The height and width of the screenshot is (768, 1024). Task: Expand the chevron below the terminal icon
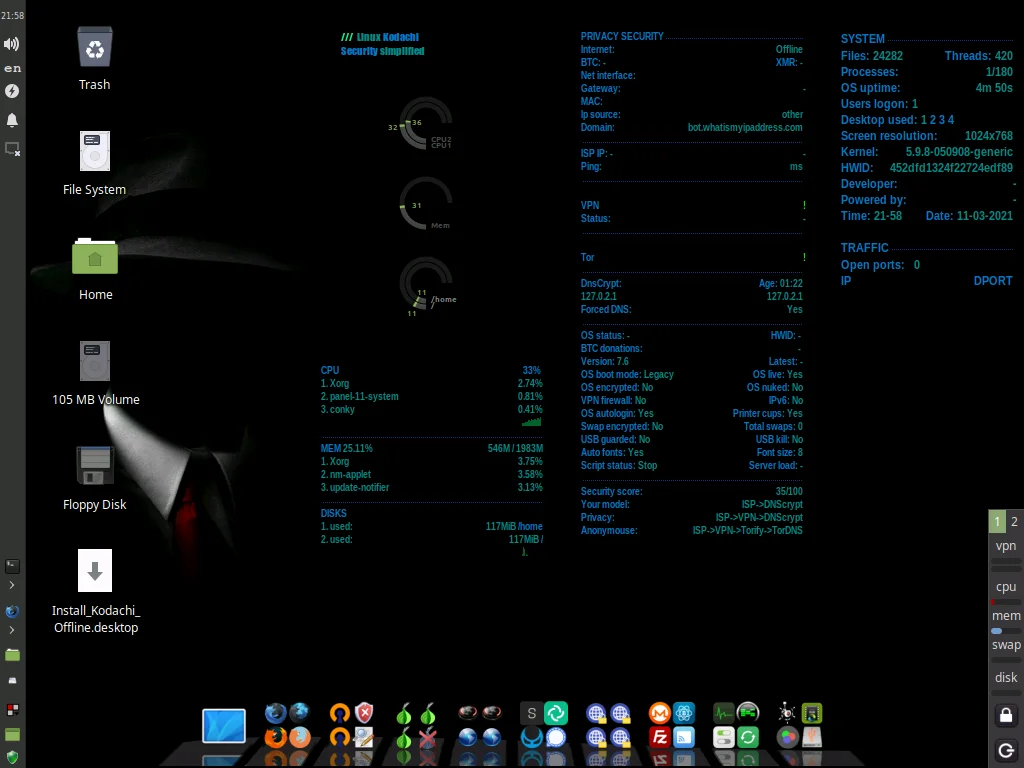click(12, 585)
